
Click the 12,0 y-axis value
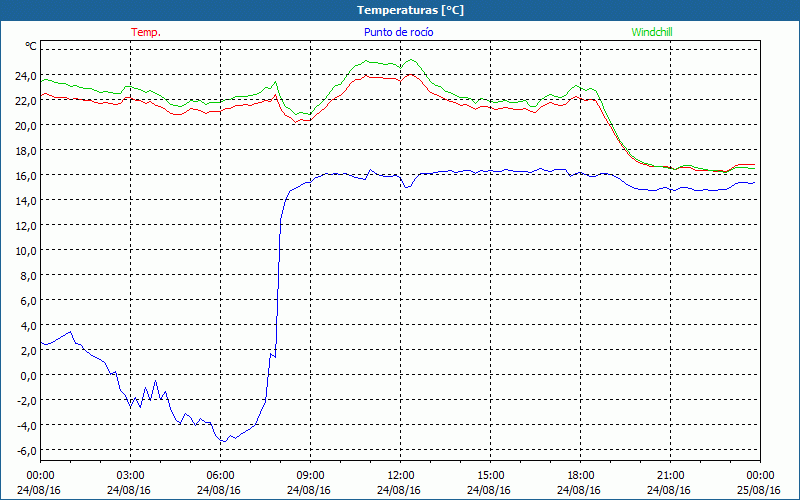[26, 226]
